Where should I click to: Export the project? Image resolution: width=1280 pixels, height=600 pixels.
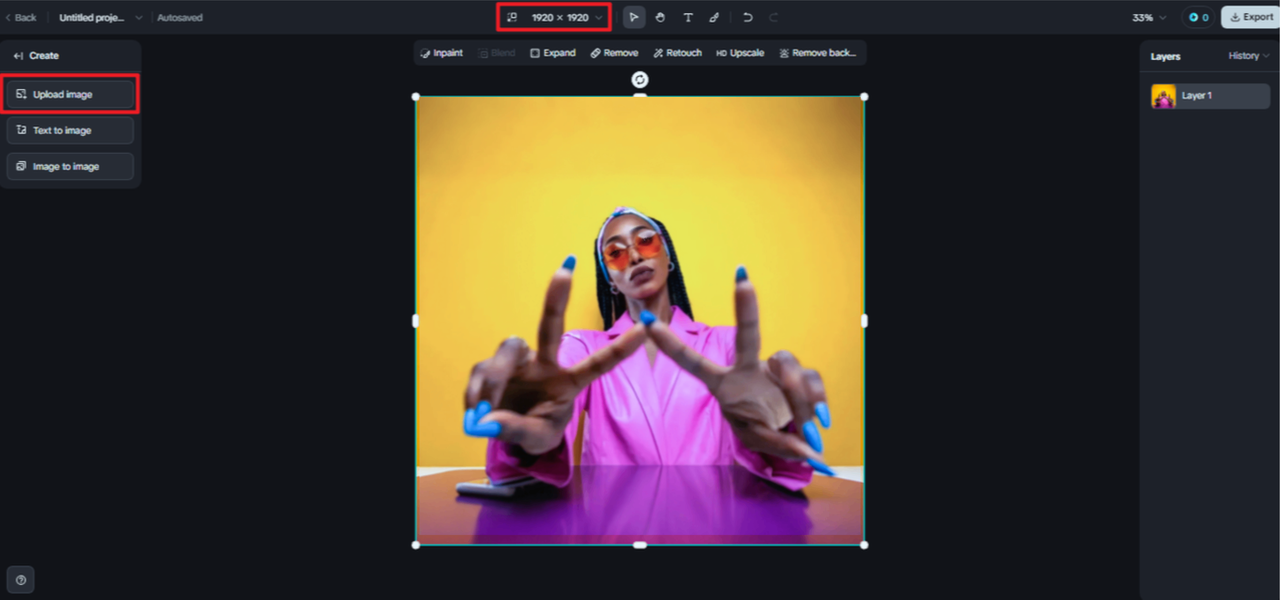pyautogui.click(x=1251, y=17)
